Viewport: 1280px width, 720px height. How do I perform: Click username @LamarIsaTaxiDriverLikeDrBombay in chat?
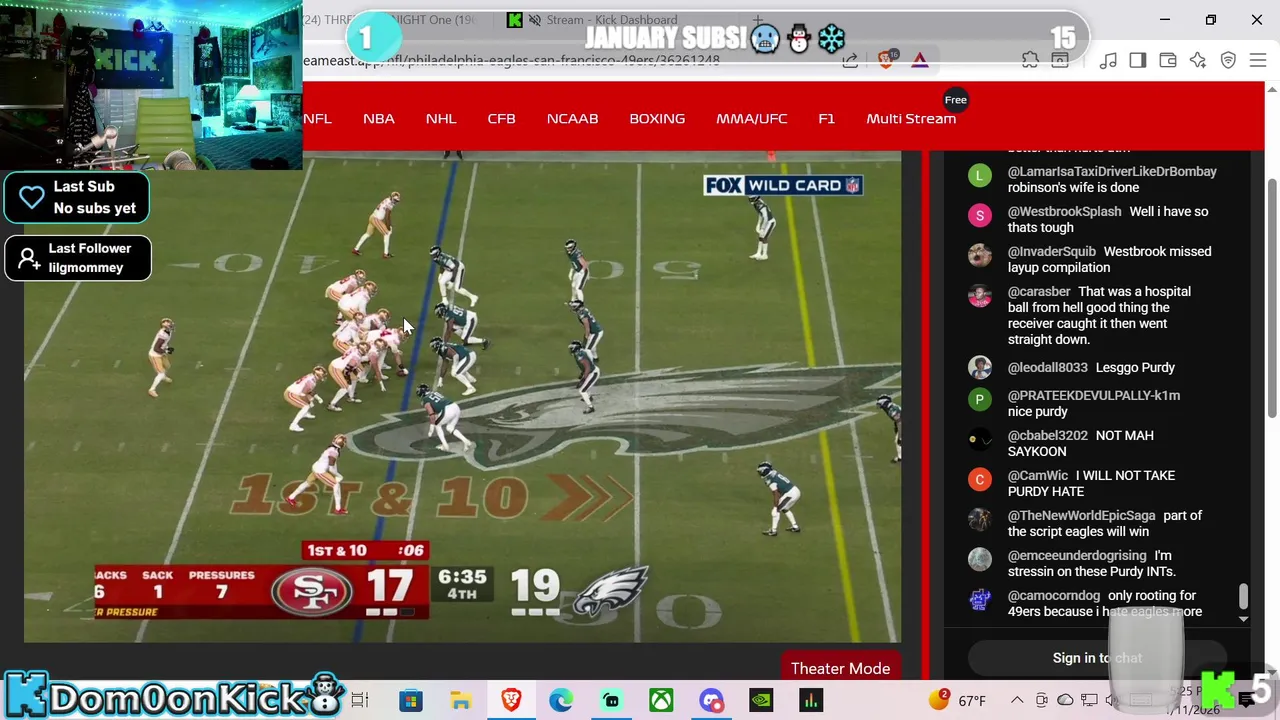click(1112, 171)
